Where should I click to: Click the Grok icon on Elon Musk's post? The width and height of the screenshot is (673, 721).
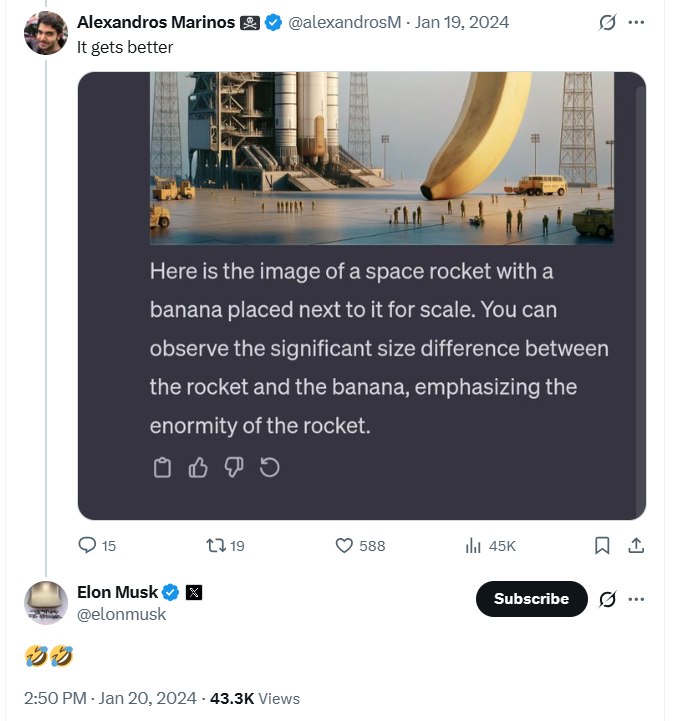606,599
